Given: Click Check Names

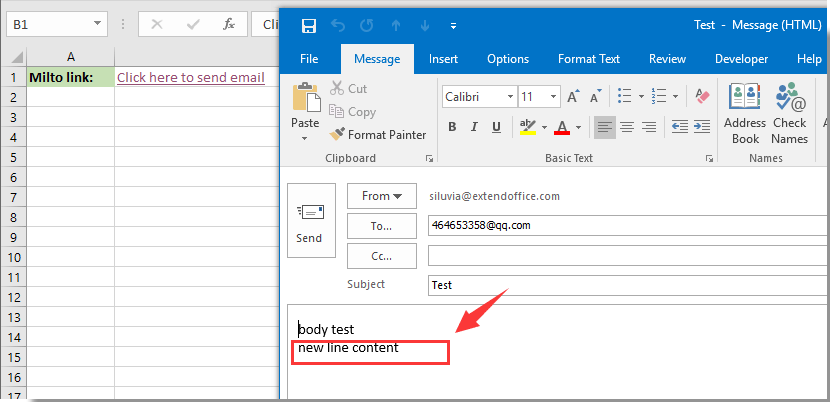Looking at the screenshot, I should (x=789, y=114).
